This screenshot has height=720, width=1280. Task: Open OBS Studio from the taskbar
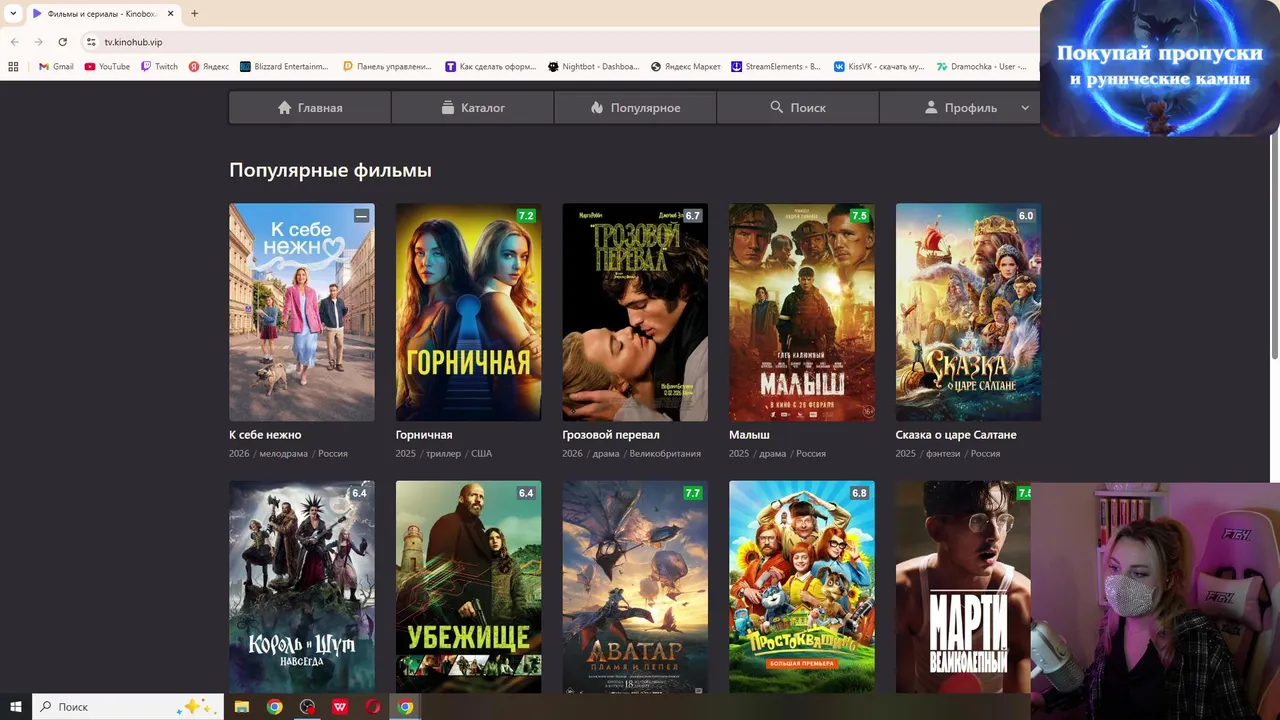307,707
